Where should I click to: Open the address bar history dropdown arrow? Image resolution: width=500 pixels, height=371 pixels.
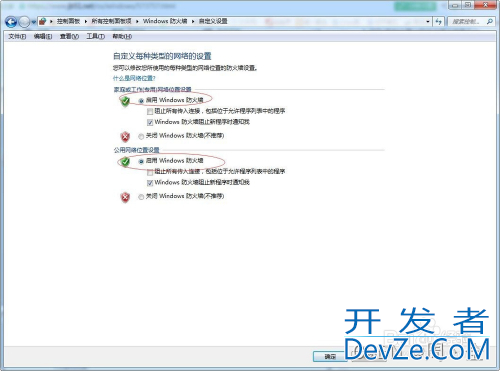pyautogui.click(x=428, y=22)
